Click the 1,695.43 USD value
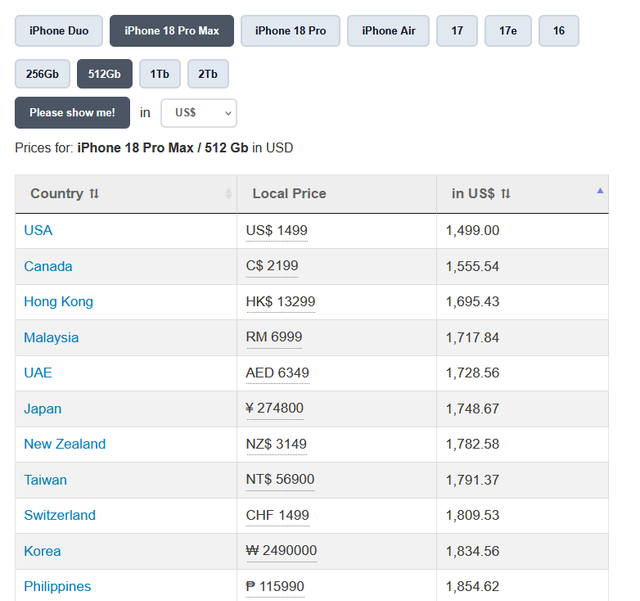This screenshot has height=601, width=640. (472, 302)
